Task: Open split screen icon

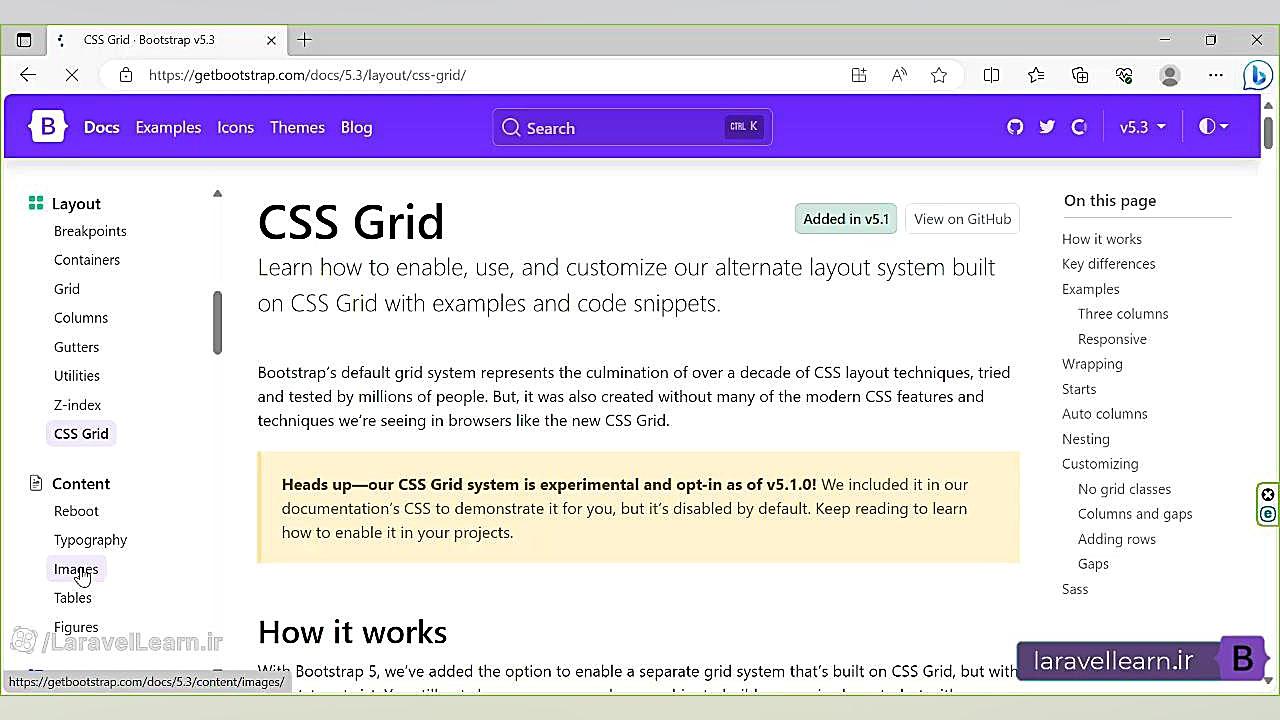Action: click(991, 75)
